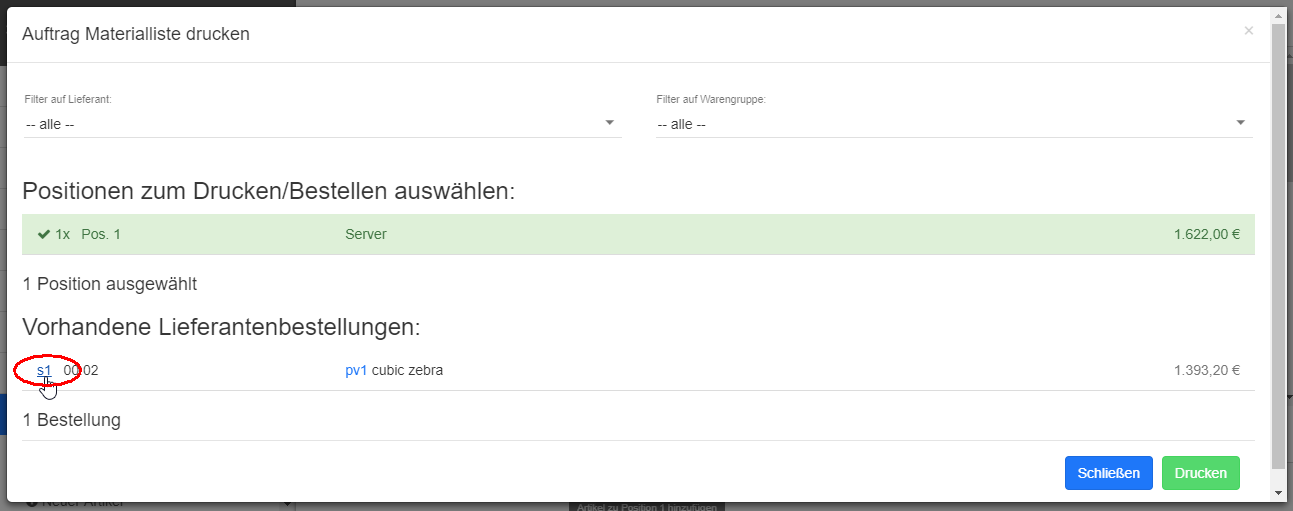Click order number 00002
Viewport: 1293px width, 511px height.
point(82,370)
